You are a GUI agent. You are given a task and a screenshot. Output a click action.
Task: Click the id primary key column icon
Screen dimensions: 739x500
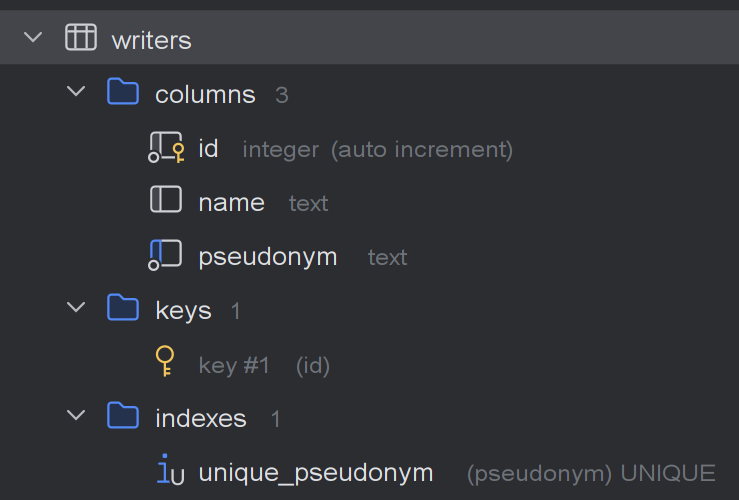[166, 147]
